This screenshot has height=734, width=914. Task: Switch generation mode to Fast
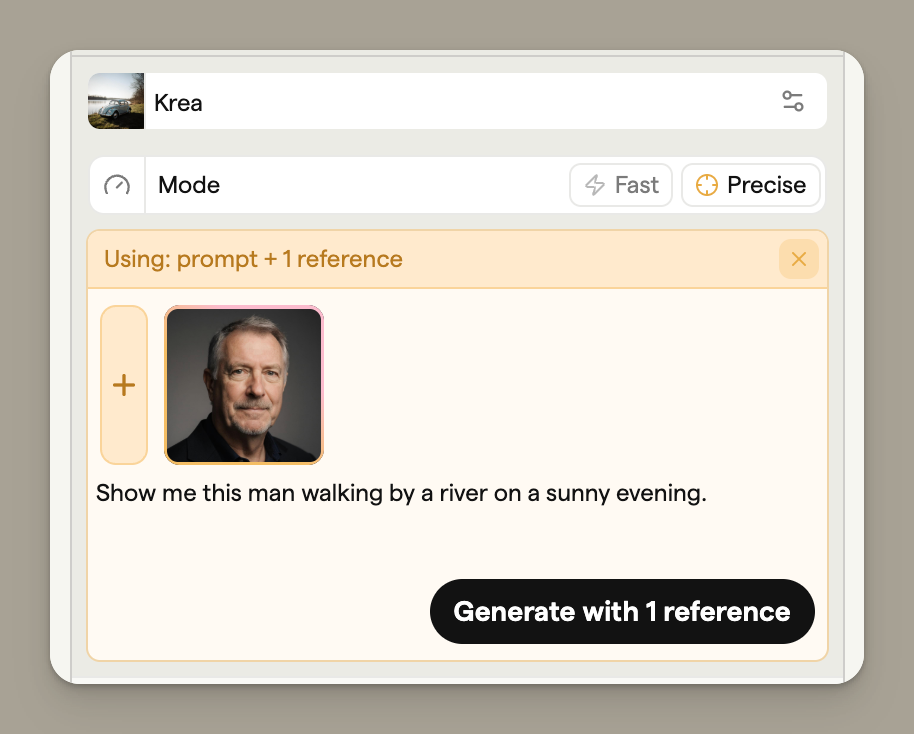621,185
